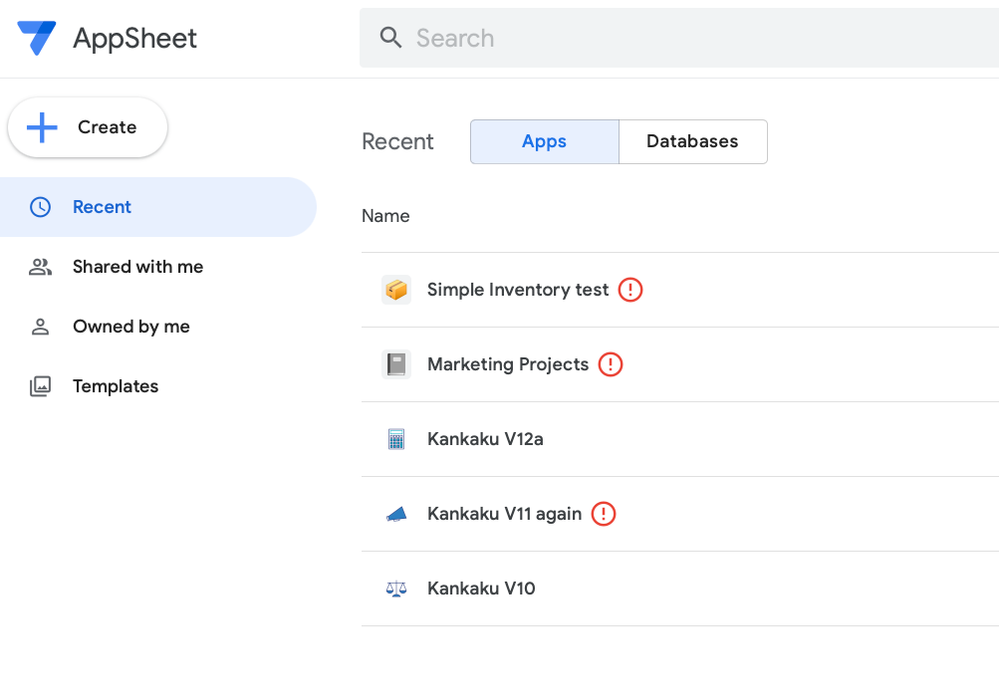Screen dimensions: 999x682
Task: Open the Kankaku V10 app
Action: click(481, 588)
